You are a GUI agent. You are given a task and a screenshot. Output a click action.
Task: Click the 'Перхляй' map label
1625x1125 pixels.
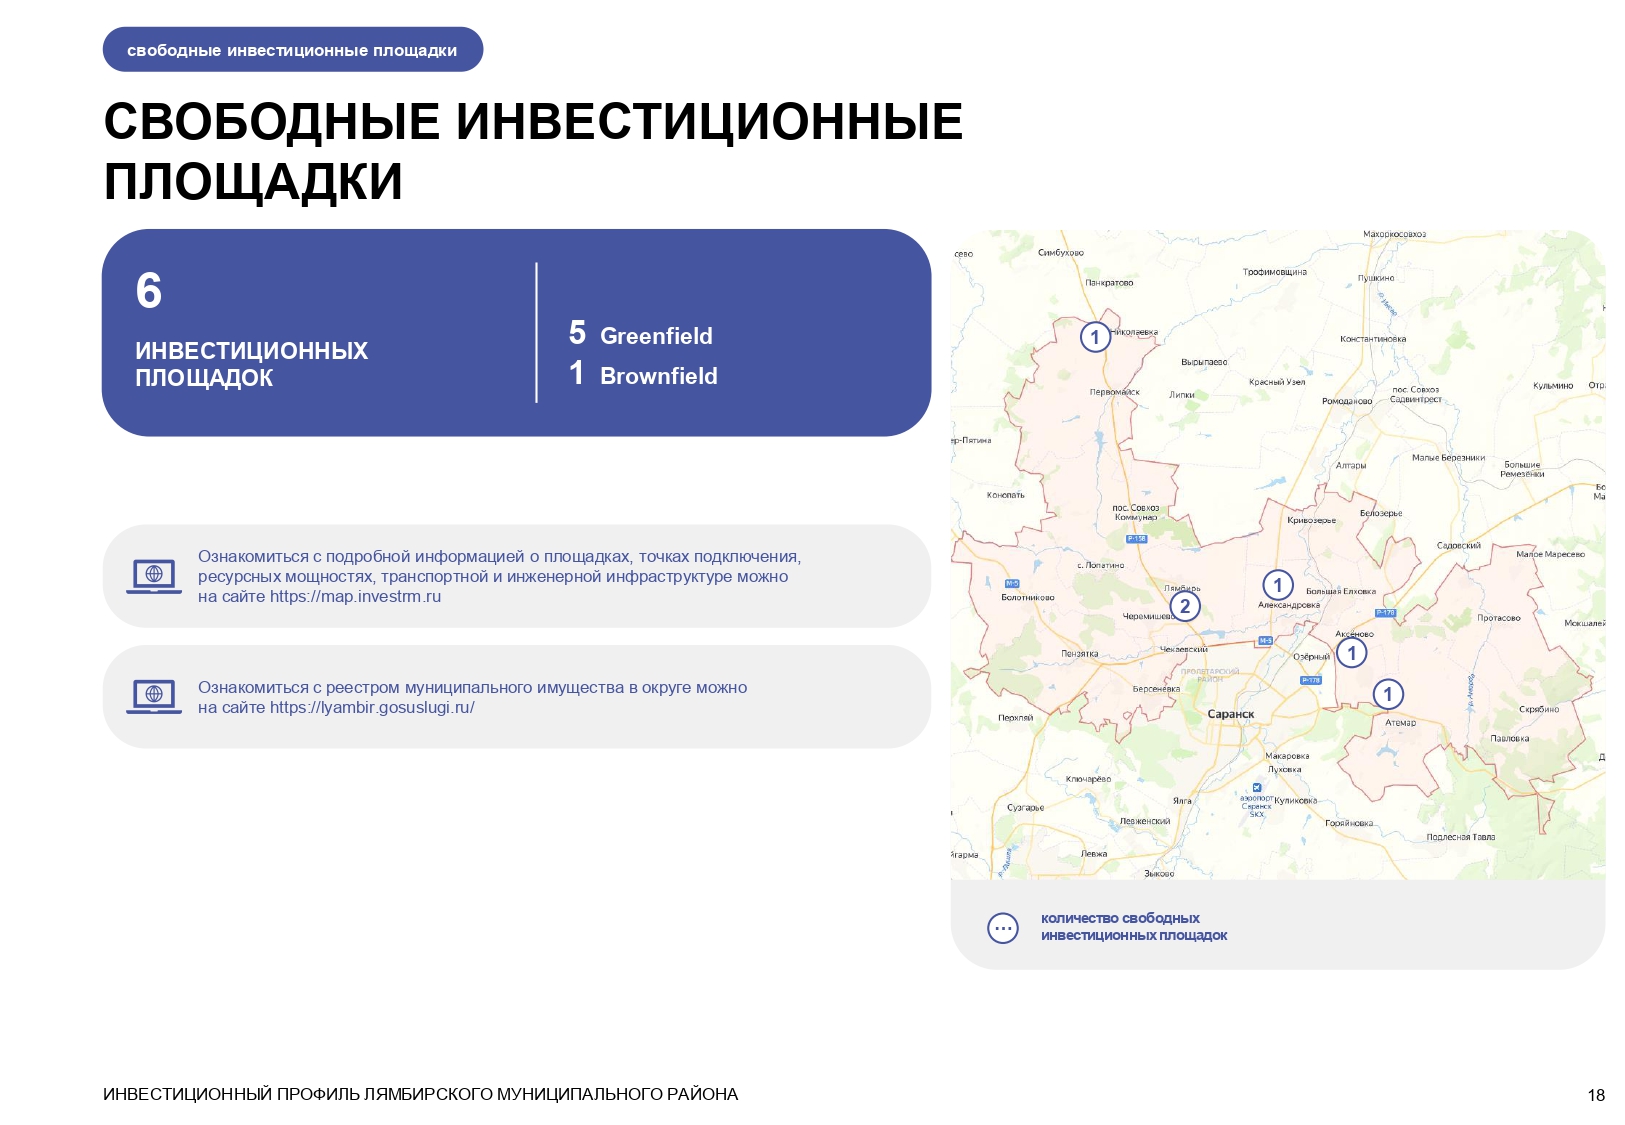pos(1016,718)
